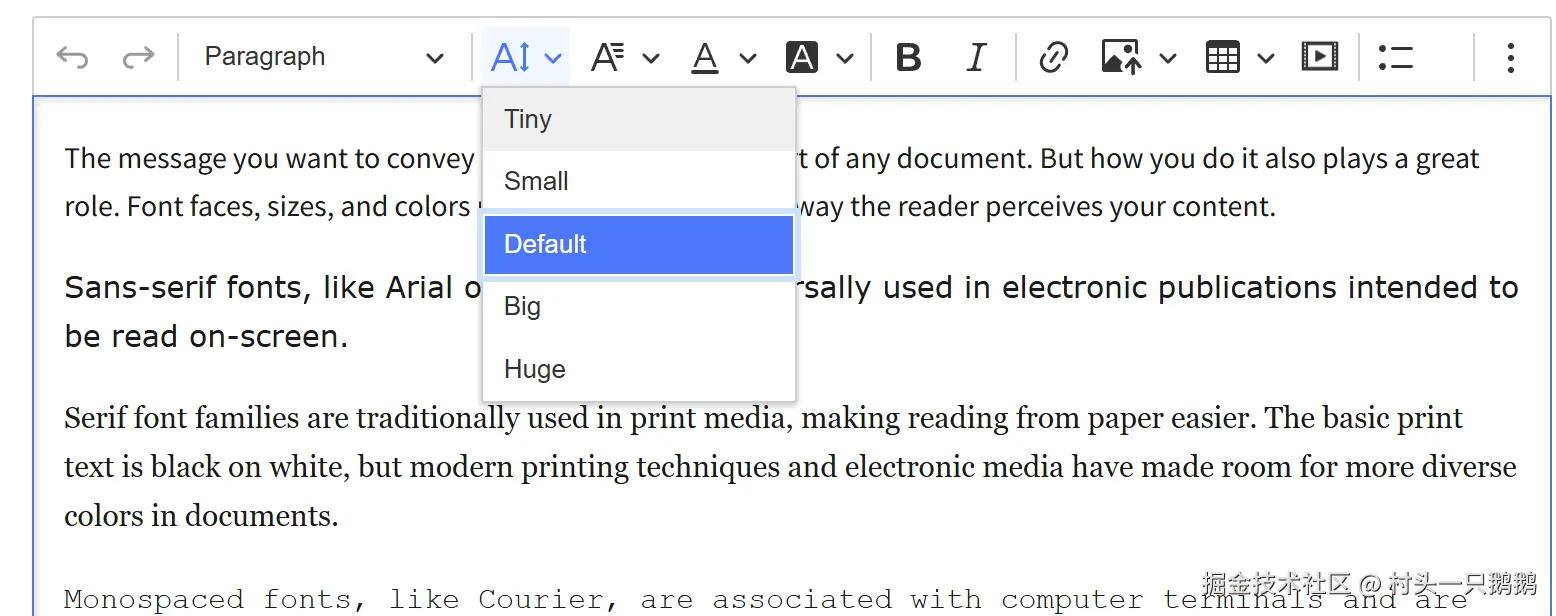This screenshot has width=1556, height=616.
Task: Click the font background color icon
Action: point(802,57)
